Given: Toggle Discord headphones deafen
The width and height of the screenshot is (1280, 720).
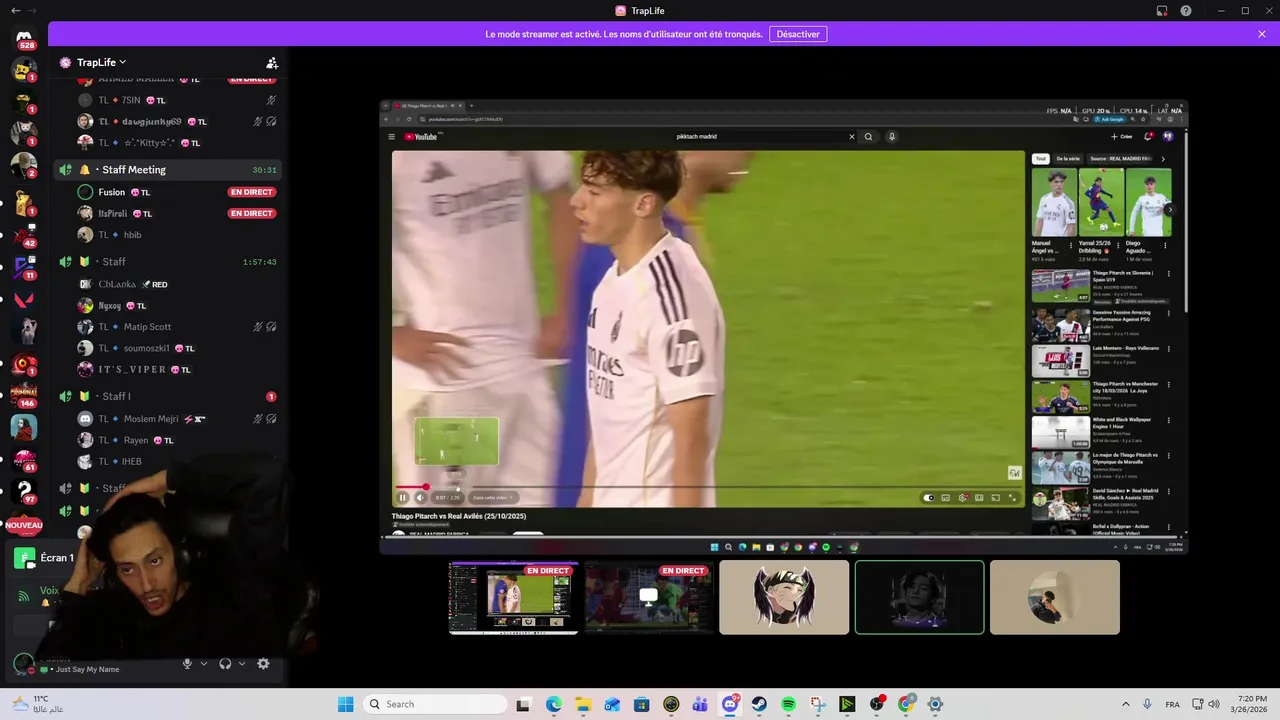Looking at the screenshot, I should pyautogui.click(x=225, y=664).
